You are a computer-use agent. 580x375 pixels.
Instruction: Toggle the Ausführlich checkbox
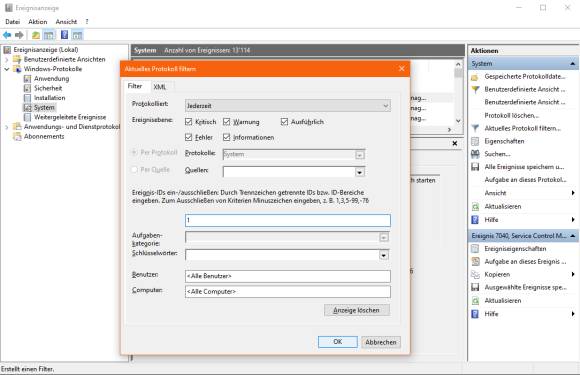pos(284,122)
